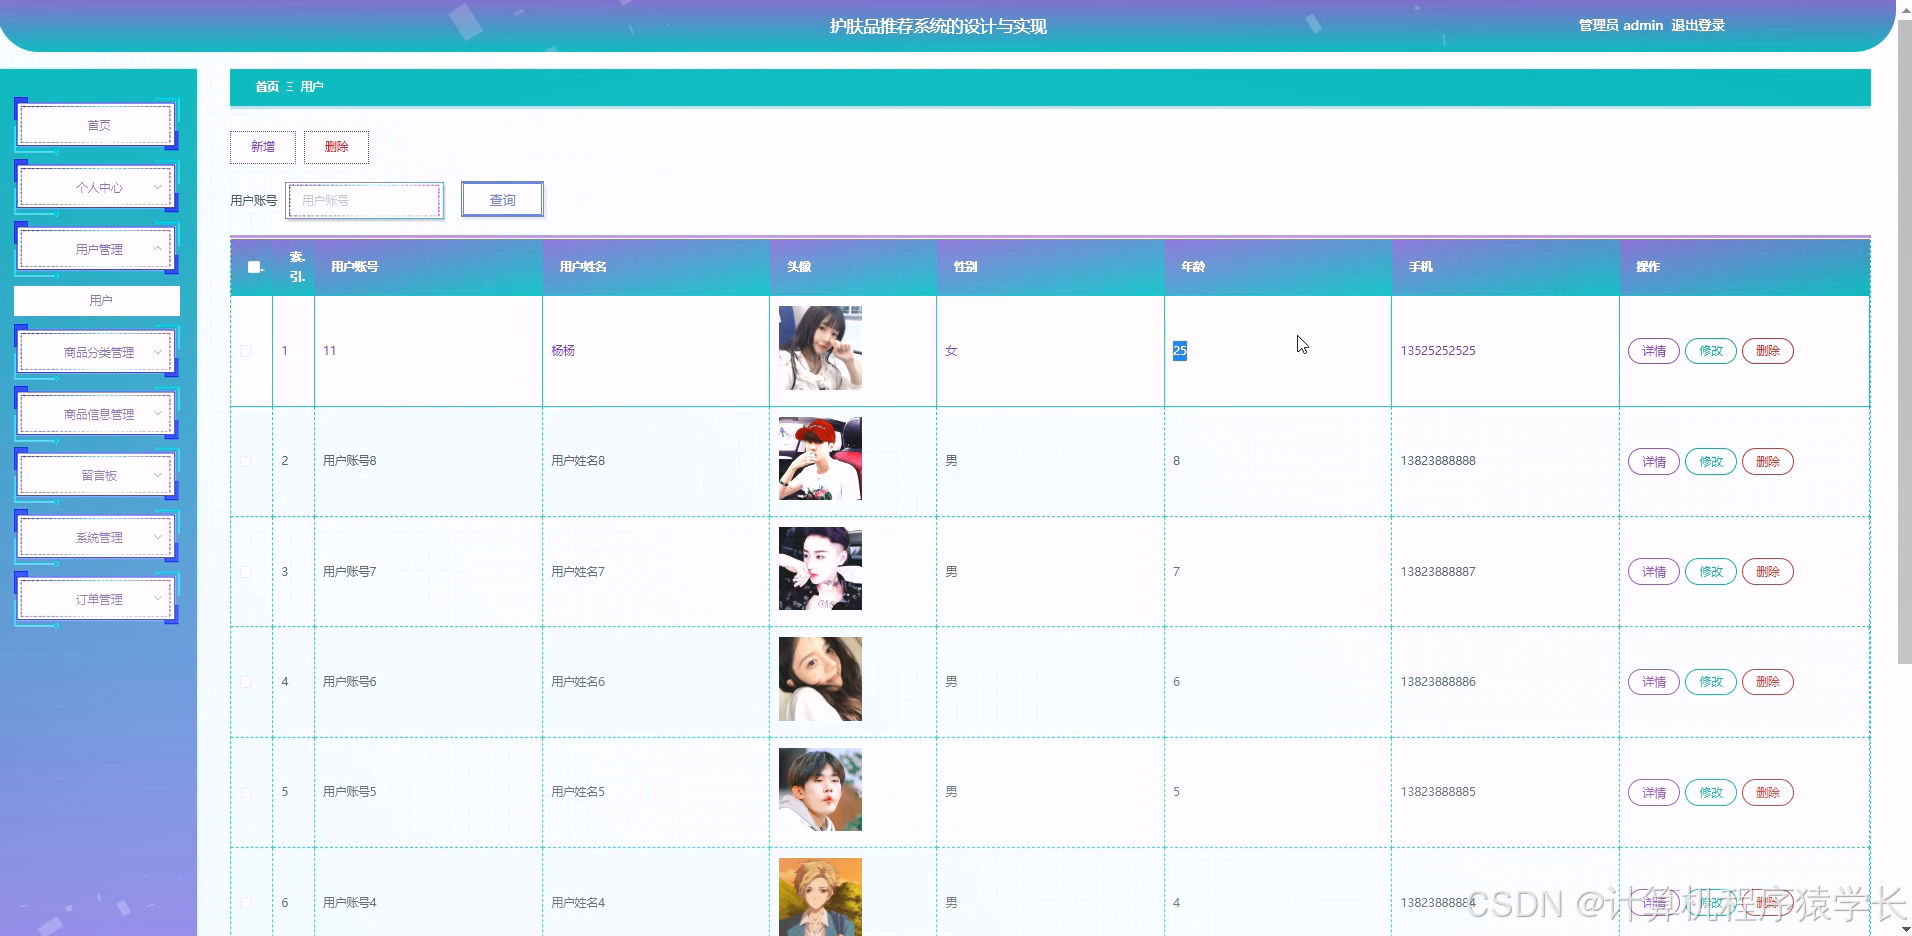Check the row checkbox for 用户账号8

tap(246, 461)
